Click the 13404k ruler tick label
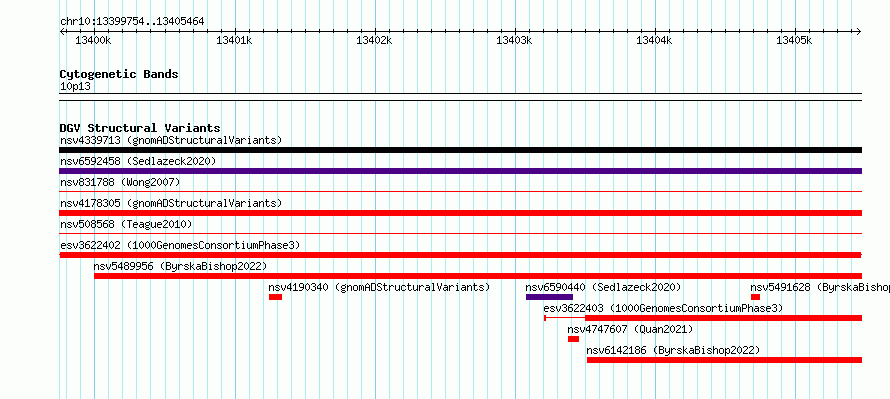 click(x=654, y=40)
